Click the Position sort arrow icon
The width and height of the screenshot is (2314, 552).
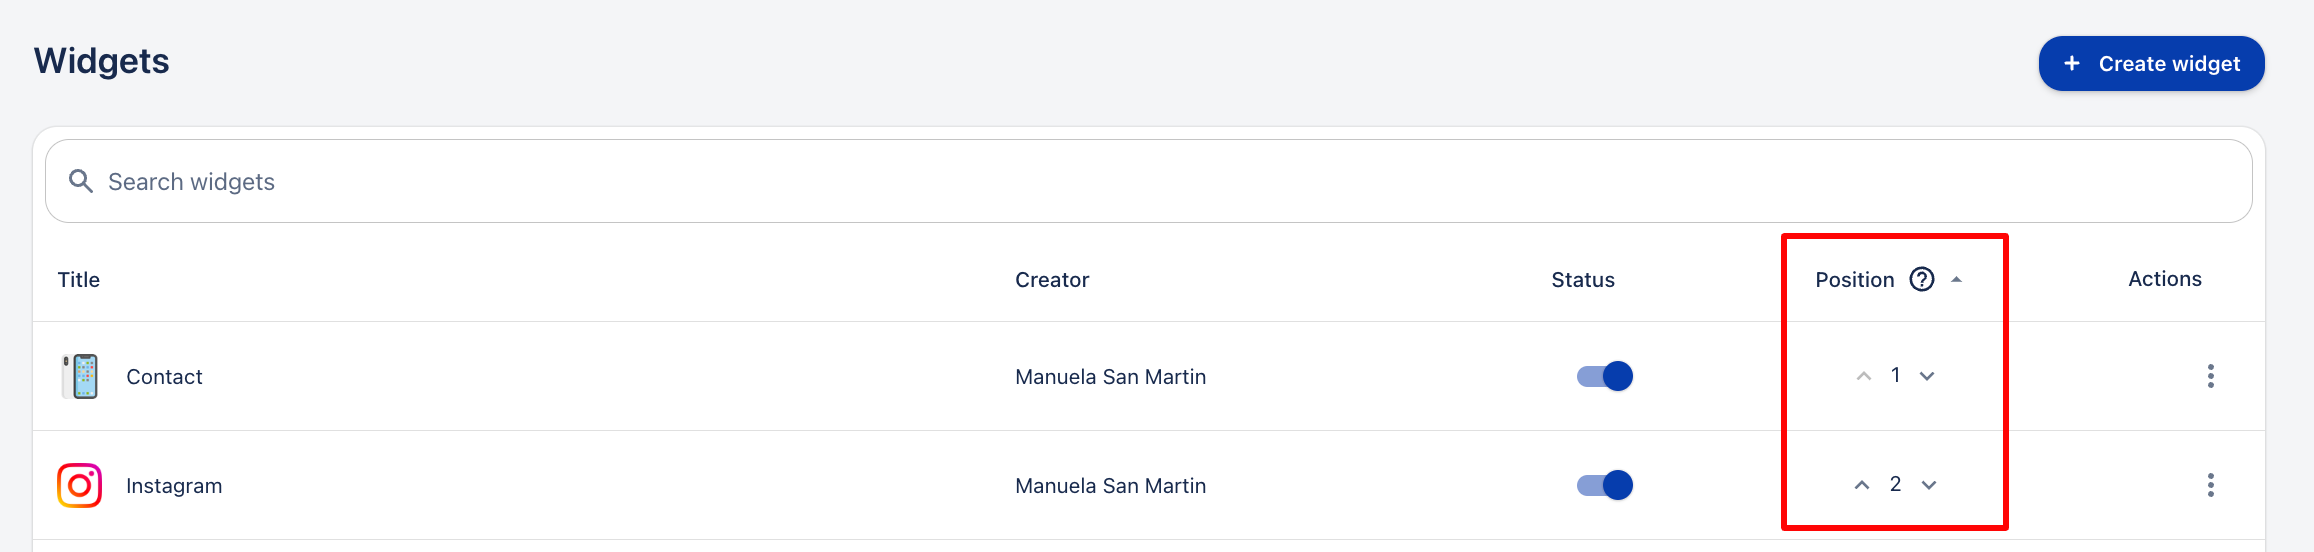[x=1956, y=280]
